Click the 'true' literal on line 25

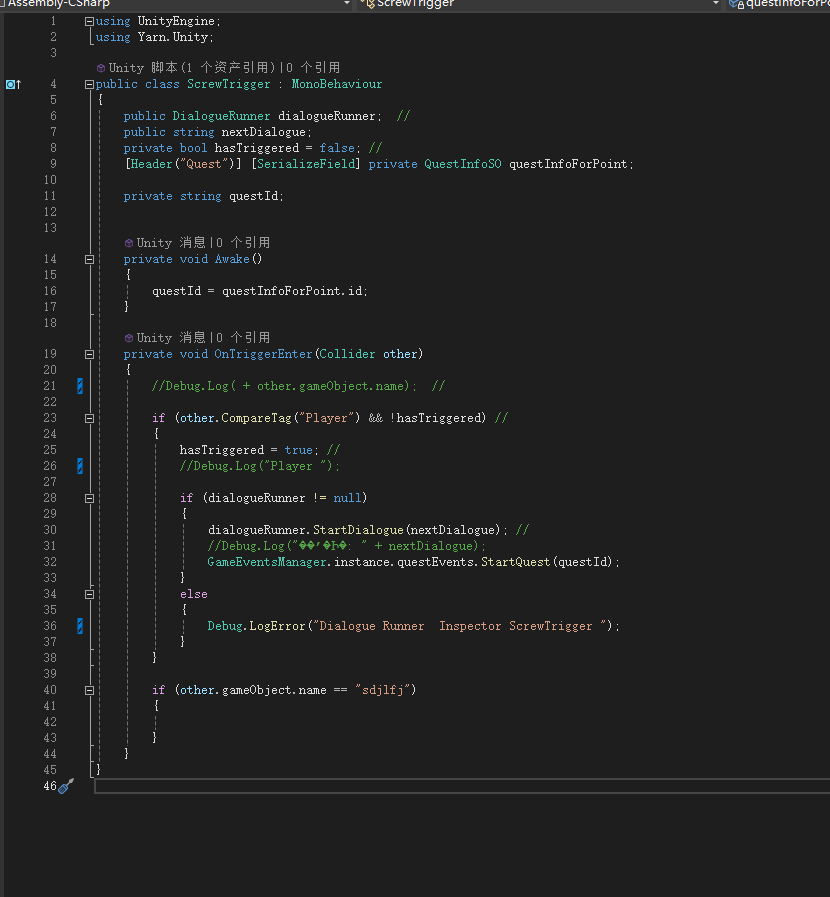[x=299, y=450]
